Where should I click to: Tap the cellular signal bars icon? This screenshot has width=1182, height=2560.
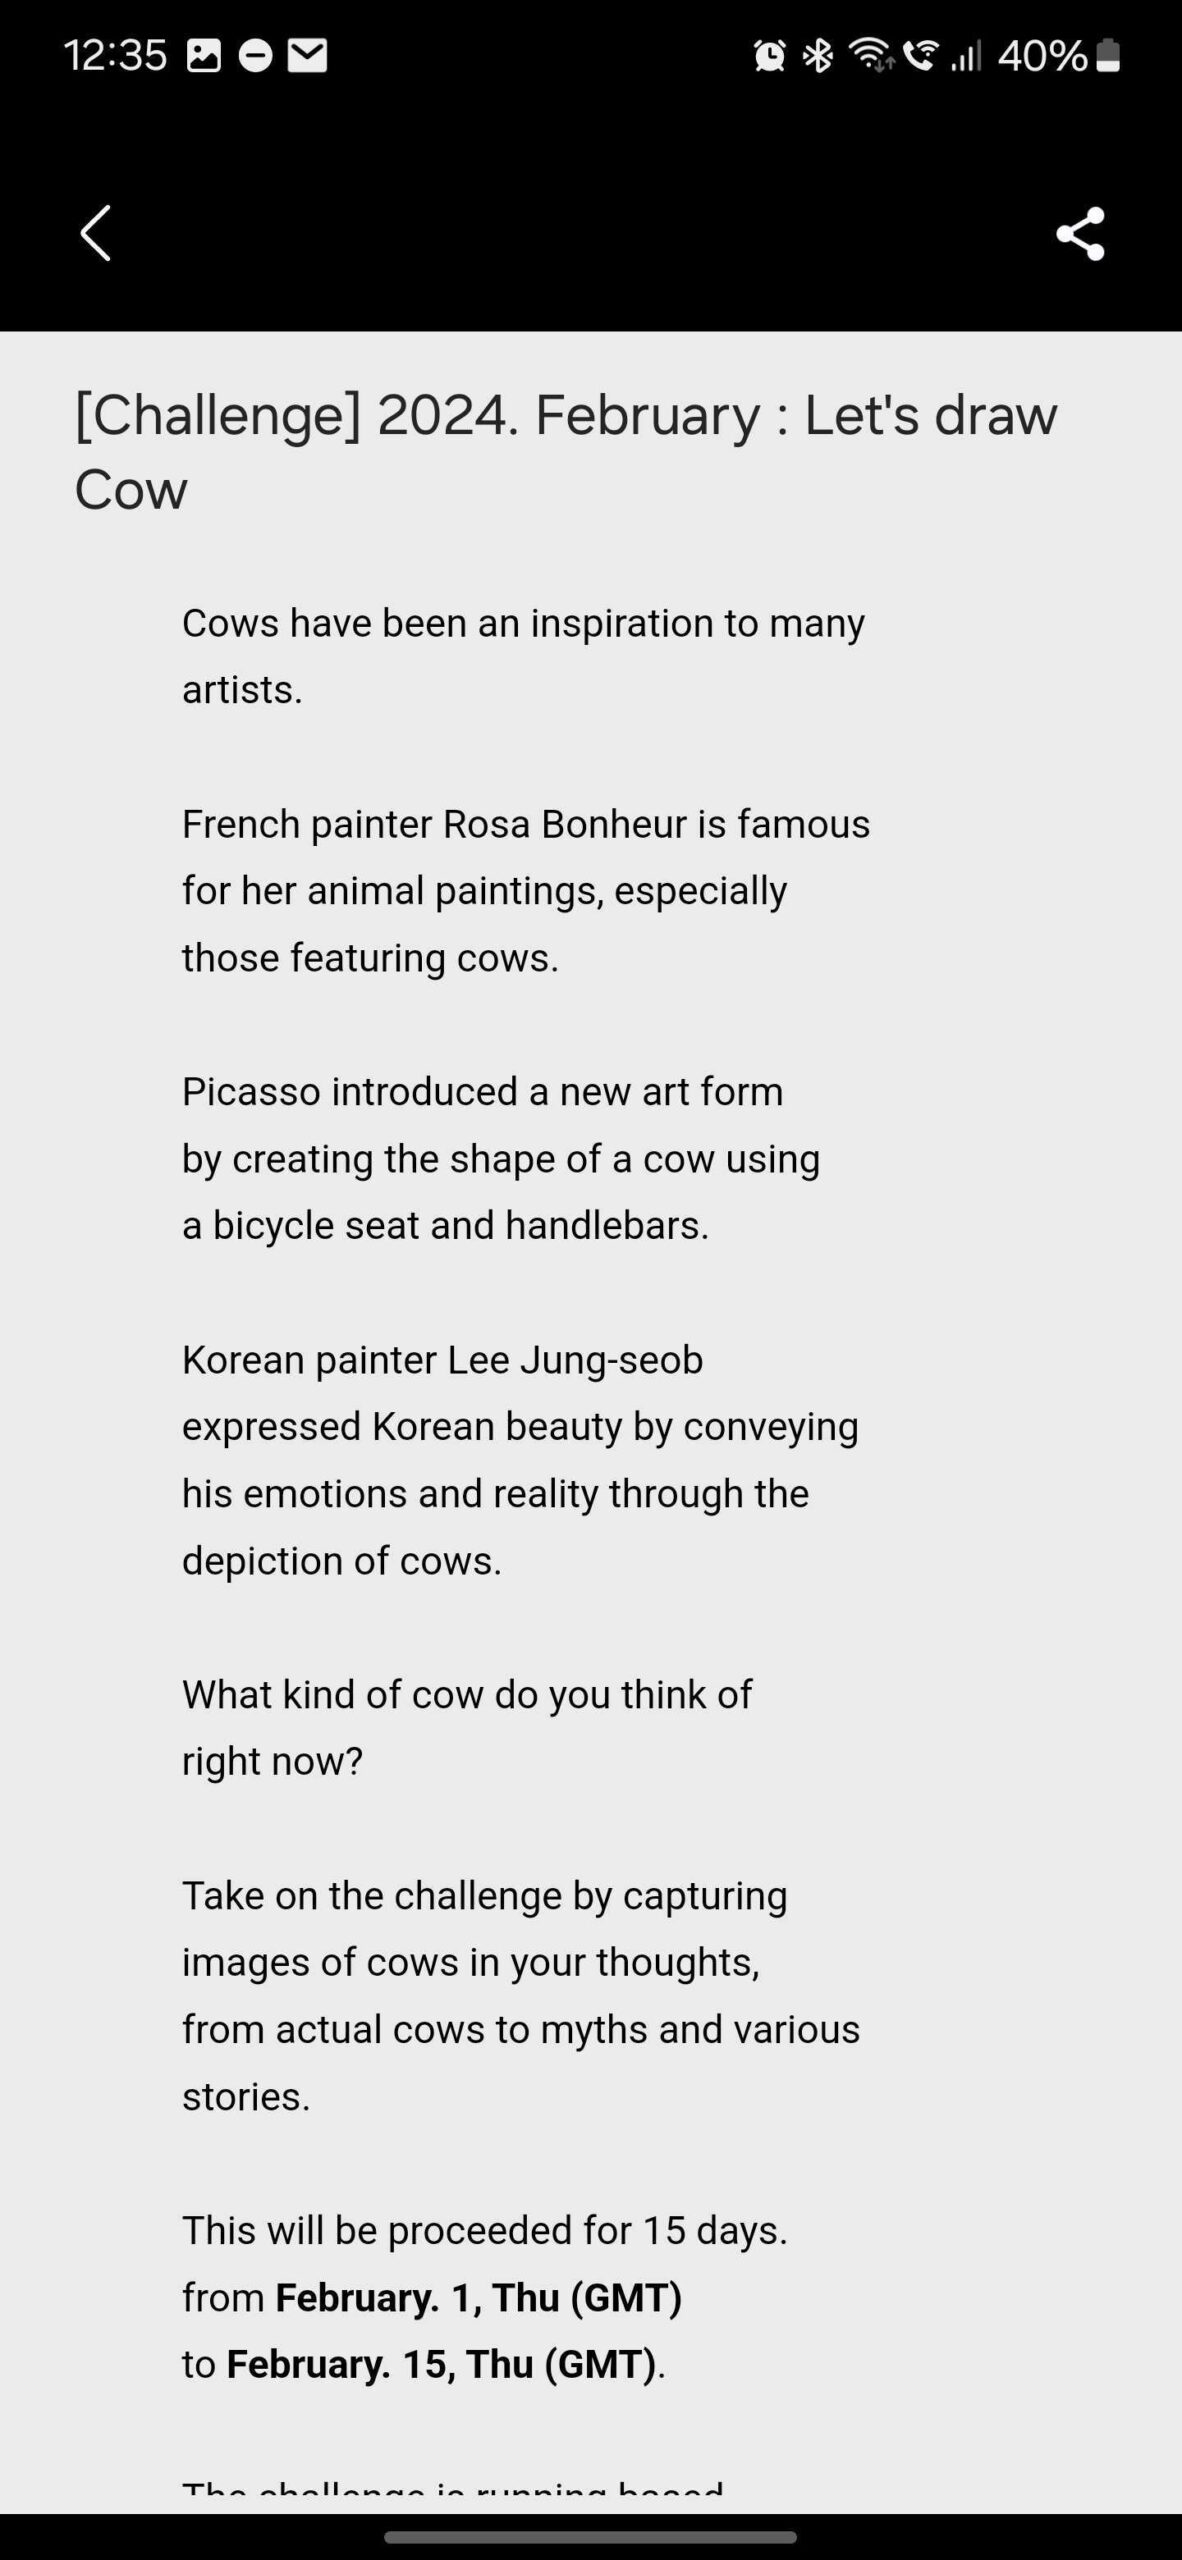pos(965,55)
